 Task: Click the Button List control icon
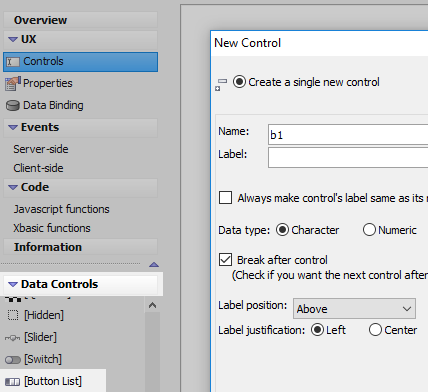[13, 382]
